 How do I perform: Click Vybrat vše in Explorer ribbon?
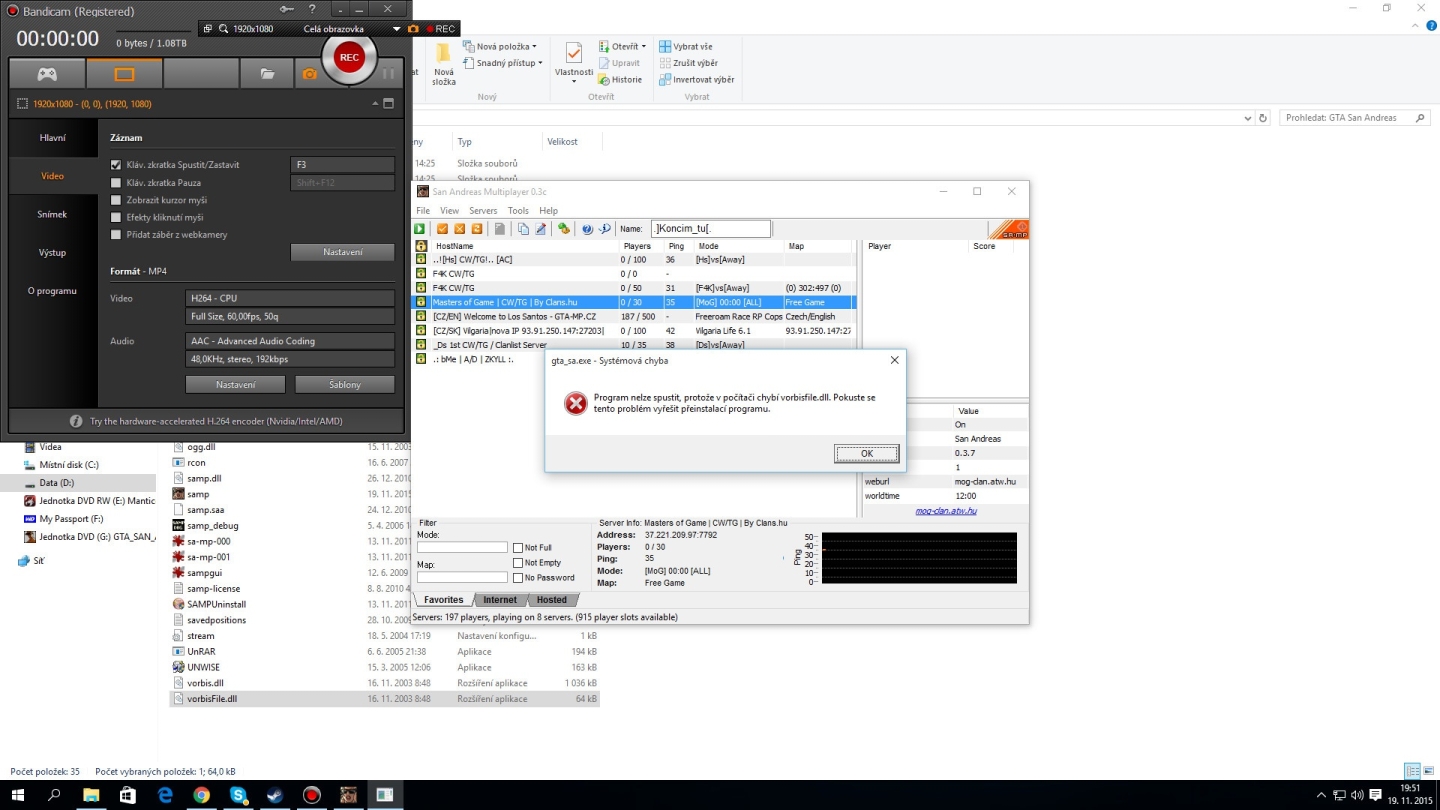(686, 46)
